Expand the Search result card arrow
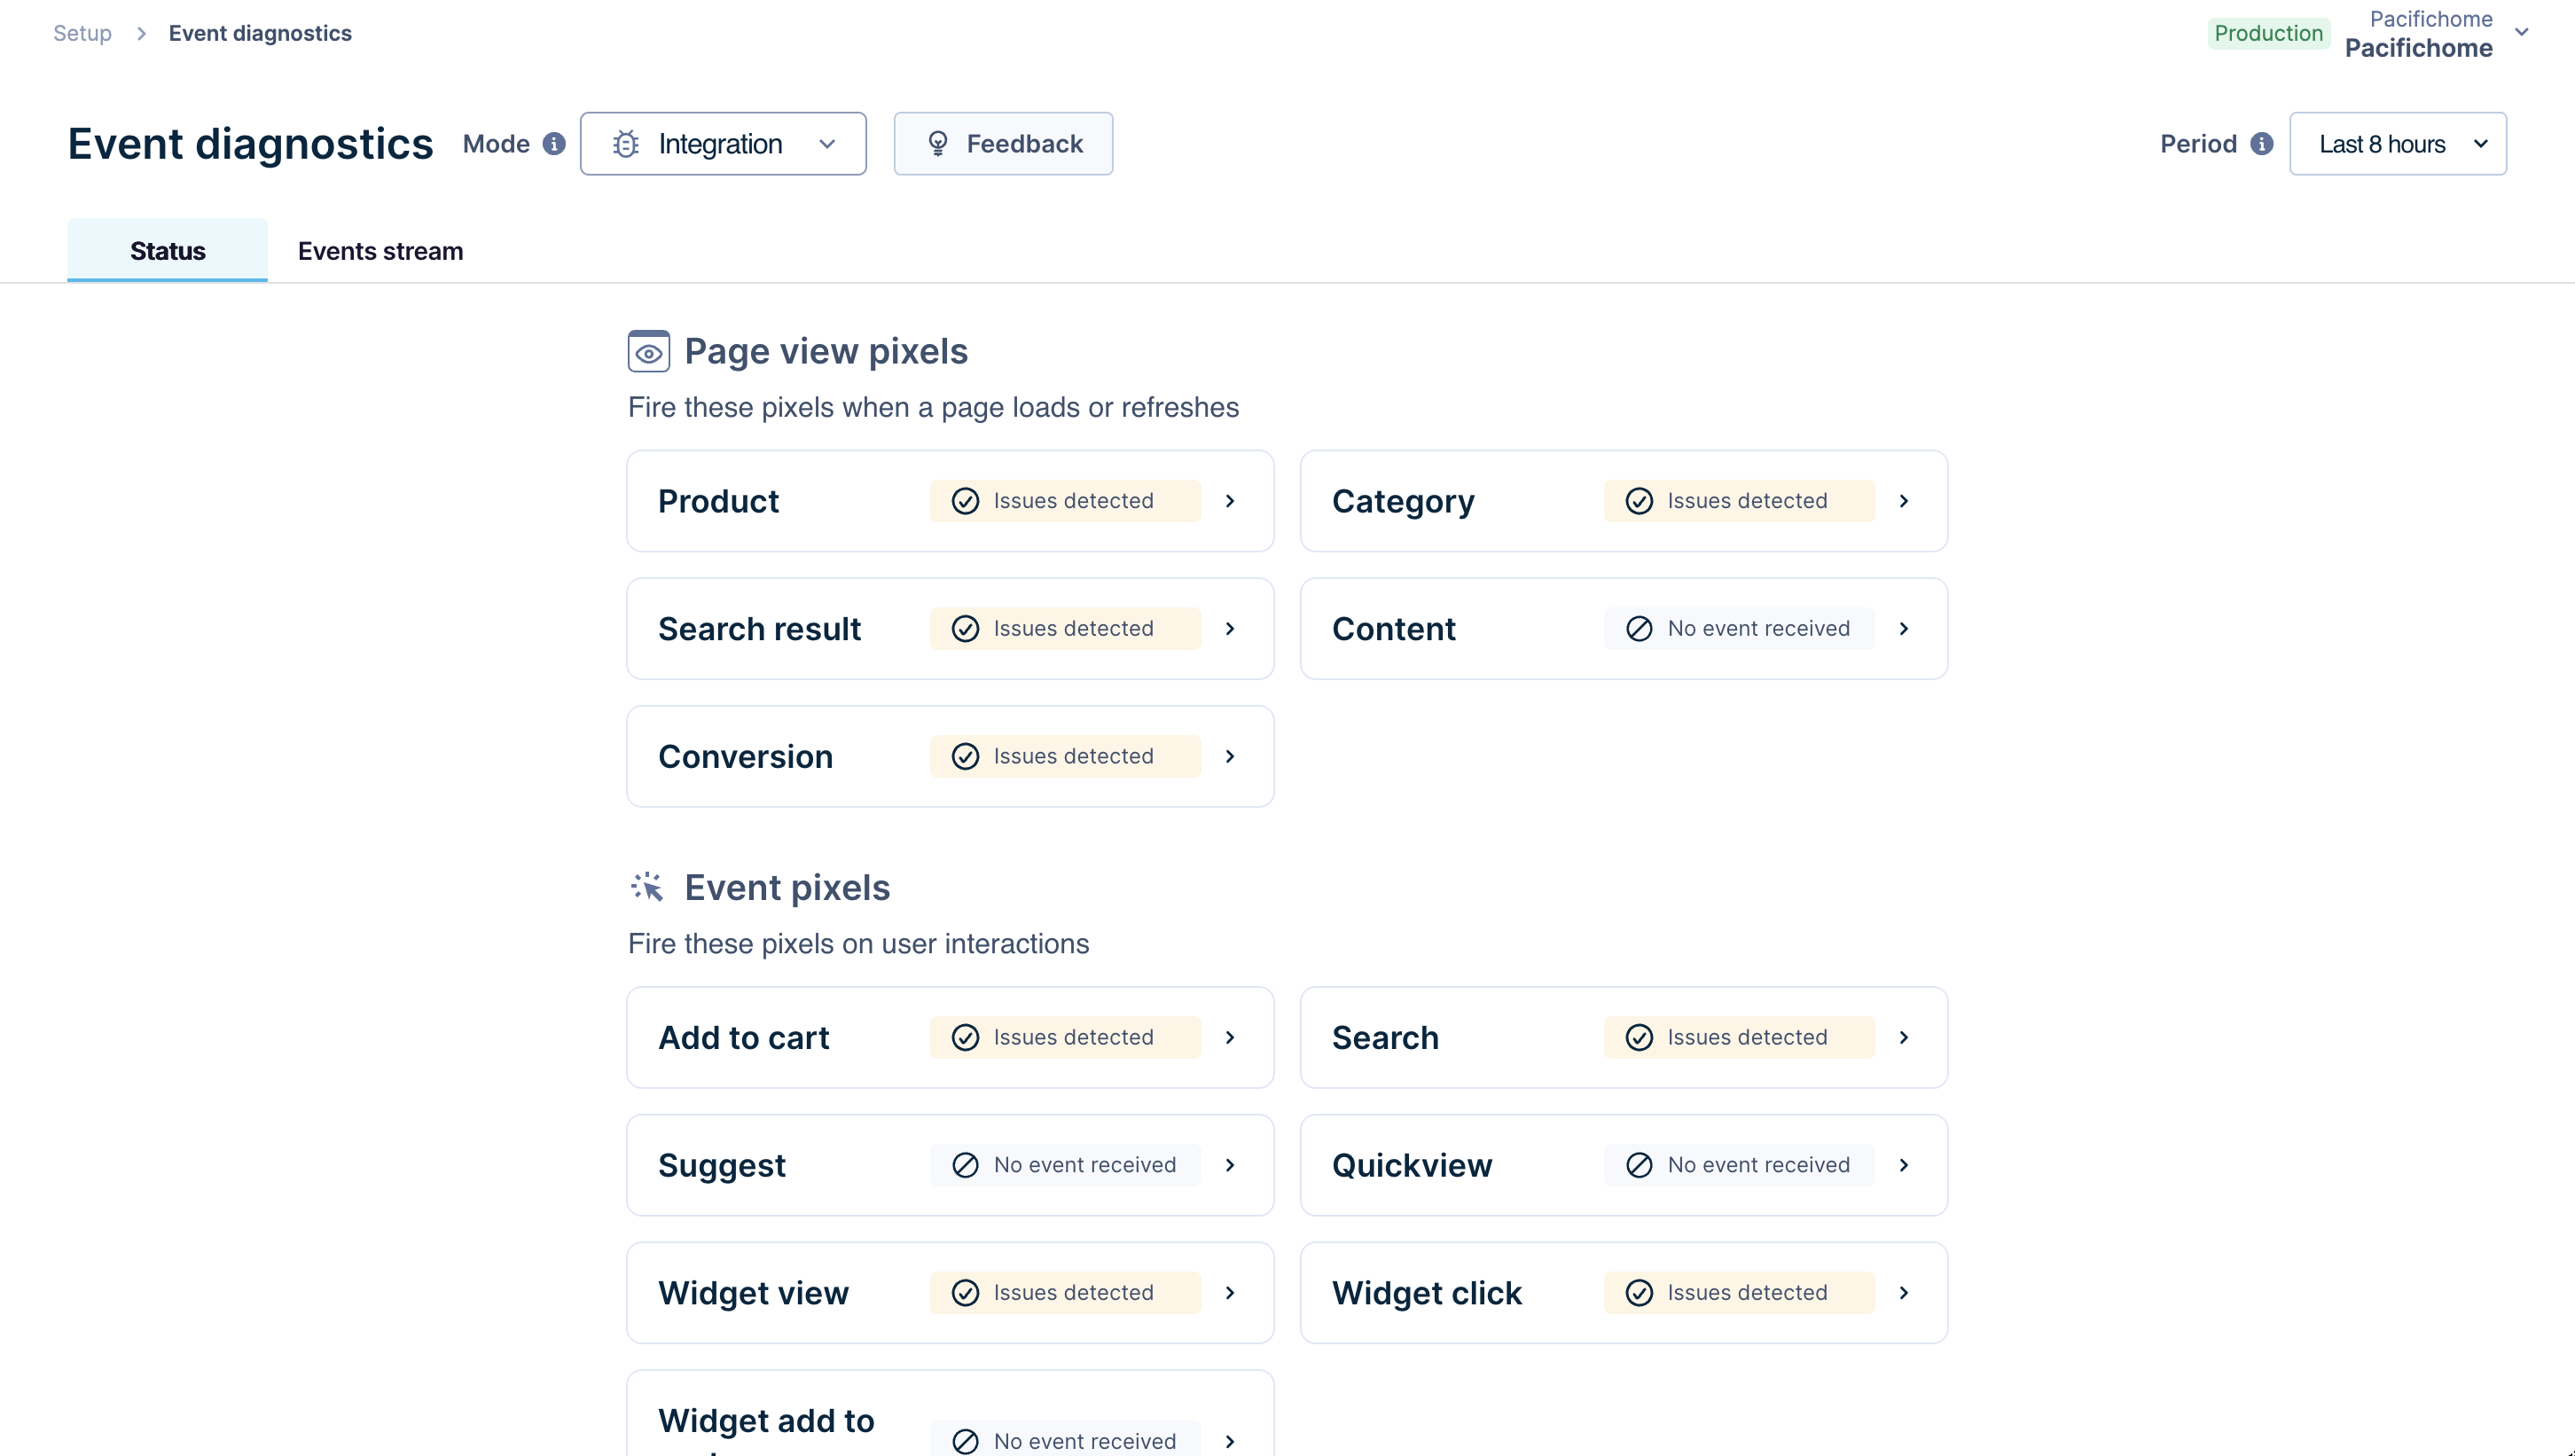Viewport: 2575px width, 1456px height. click(x=1230, y=629)
